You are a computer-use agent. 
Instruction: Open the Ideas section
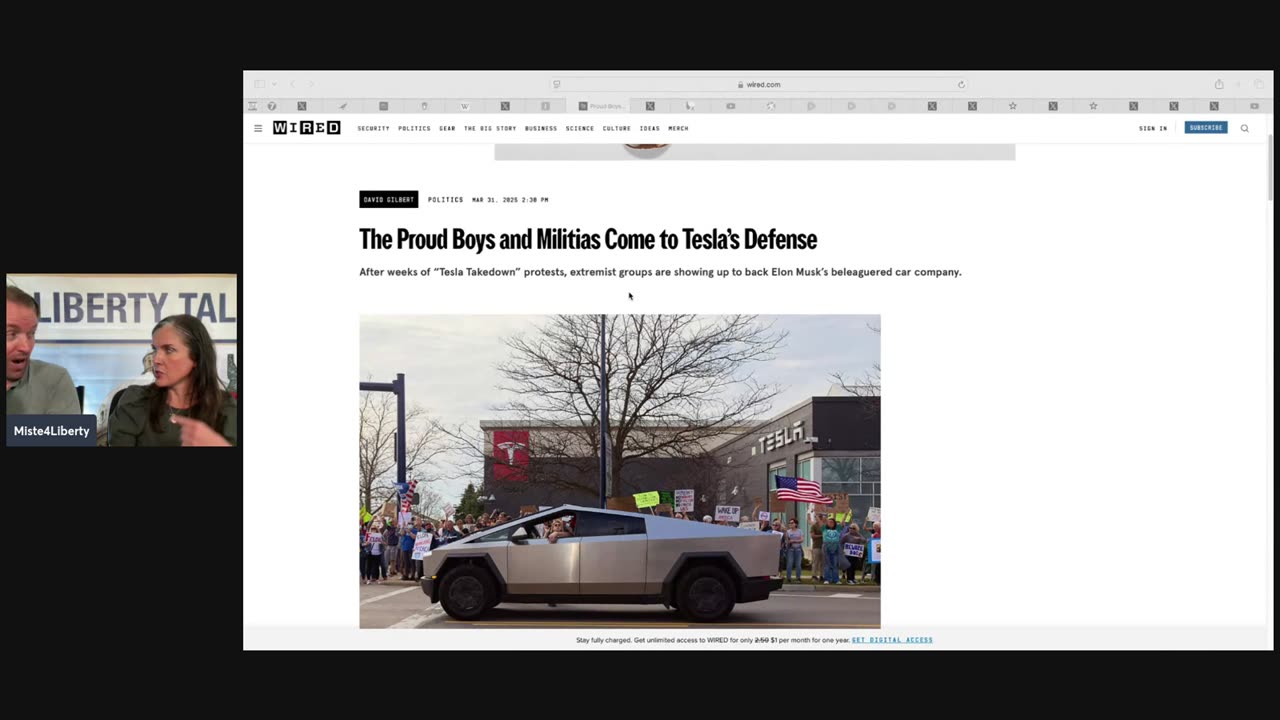pyautogui.click(x=650, y=128)
